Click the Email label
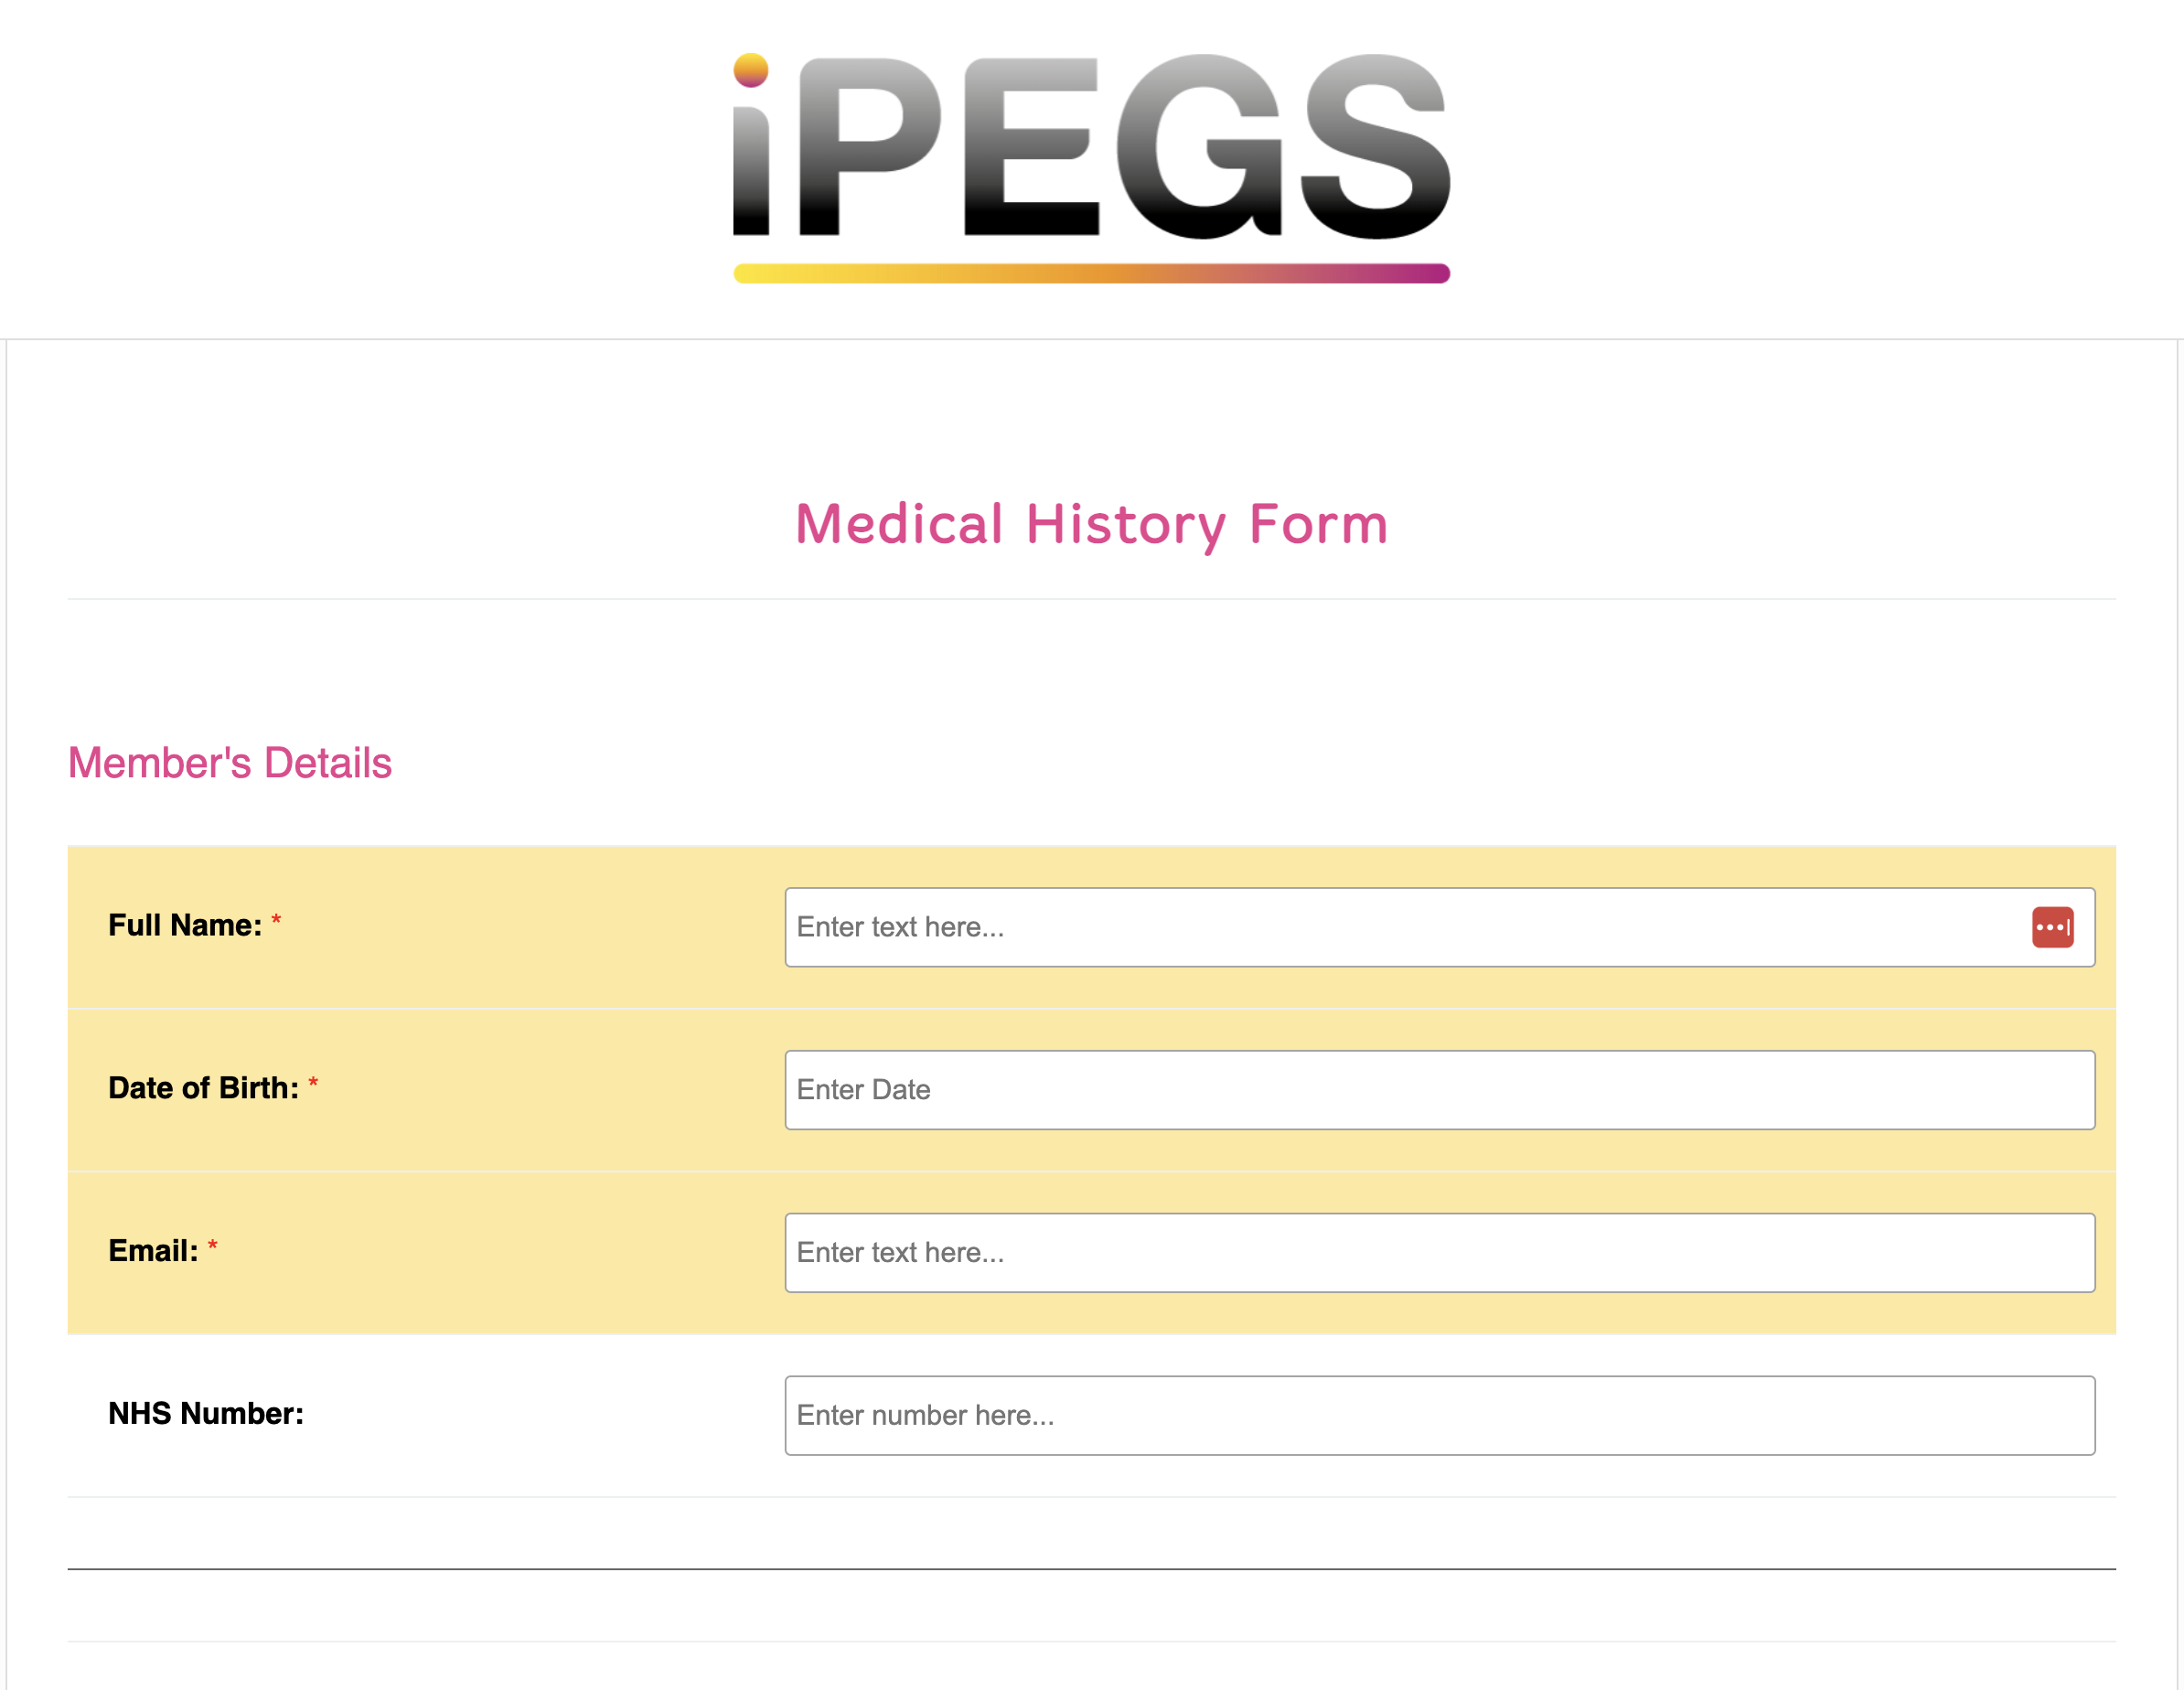The image size is (2184, 1690). coord(155,1250)
